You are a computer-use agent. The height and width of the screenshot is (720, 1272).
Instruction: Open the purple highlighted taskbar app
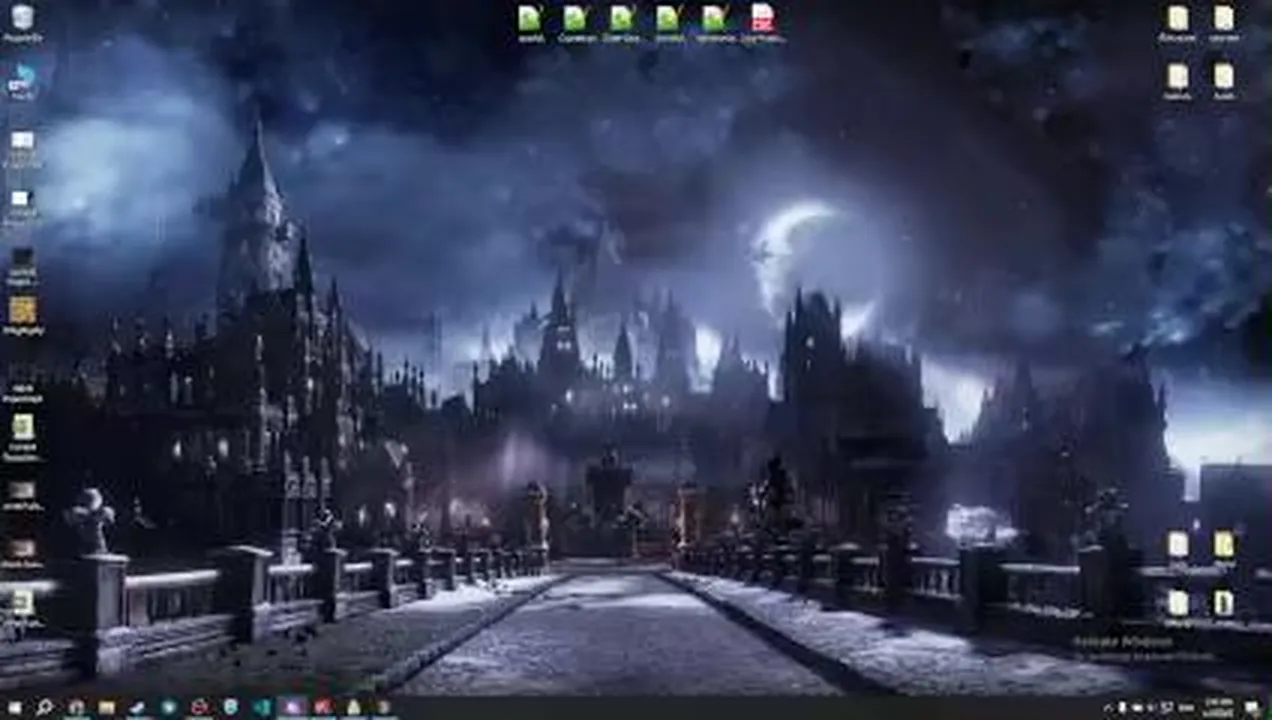click(x=291, y=707)
